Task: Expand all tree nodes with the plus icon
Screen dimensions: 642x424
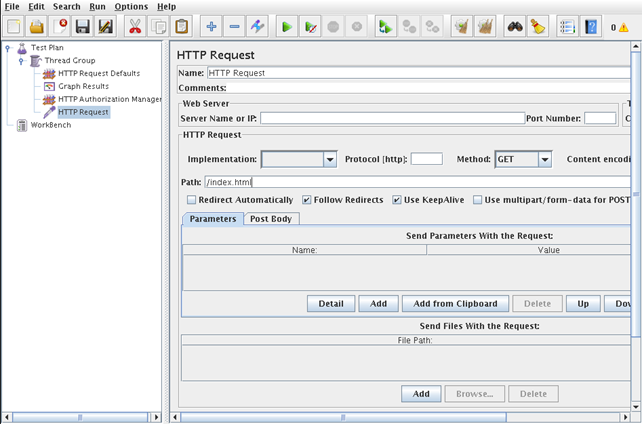Action: (x=211, y=27)
